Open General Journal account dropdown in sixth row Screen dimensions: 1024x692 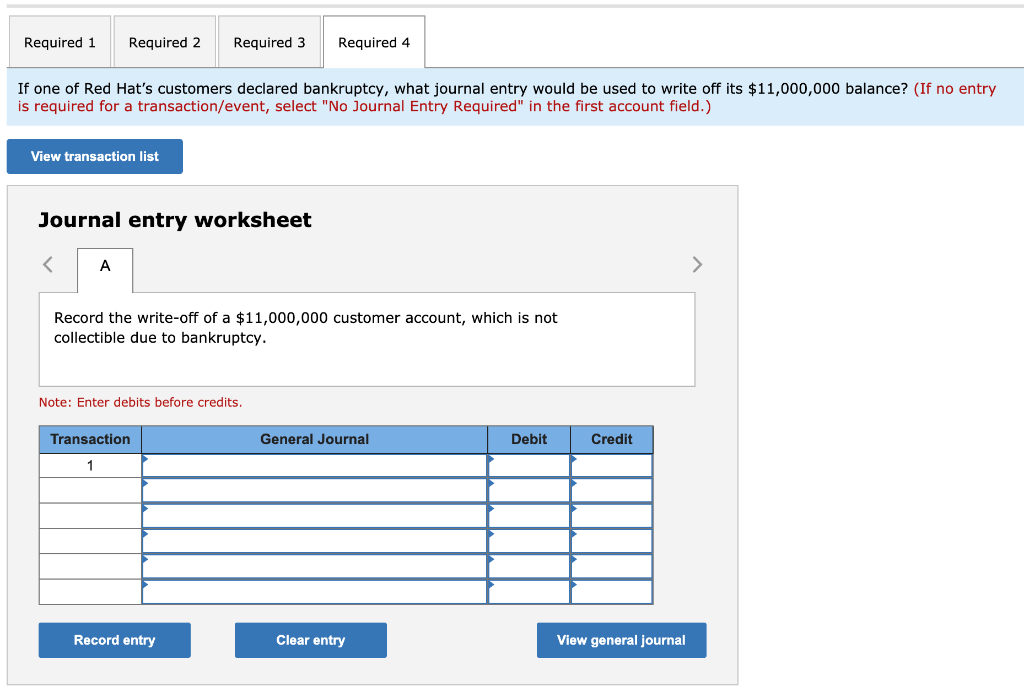315,591
